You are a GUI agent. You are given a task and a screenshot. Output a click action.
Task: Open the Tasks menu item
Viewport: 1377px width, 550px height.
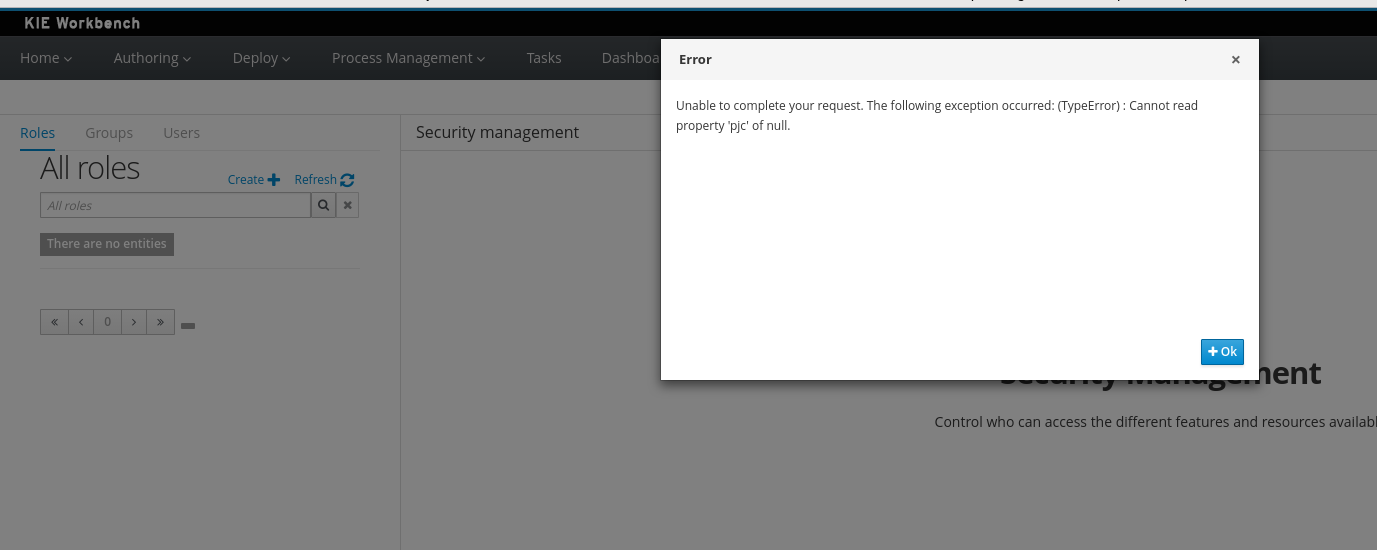pyautogui.click(x=544, y=58)
